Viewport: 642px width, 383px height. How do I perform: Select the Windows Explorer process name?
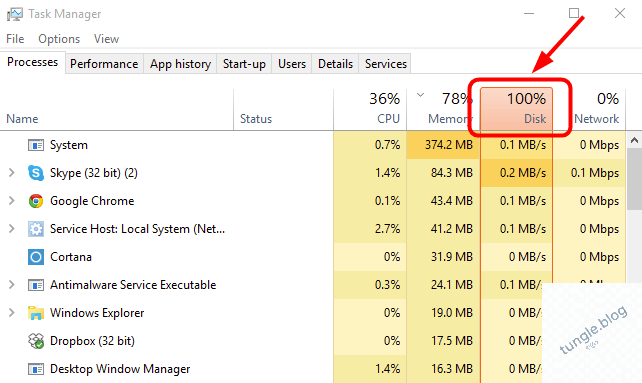click(x=97, y=313)
